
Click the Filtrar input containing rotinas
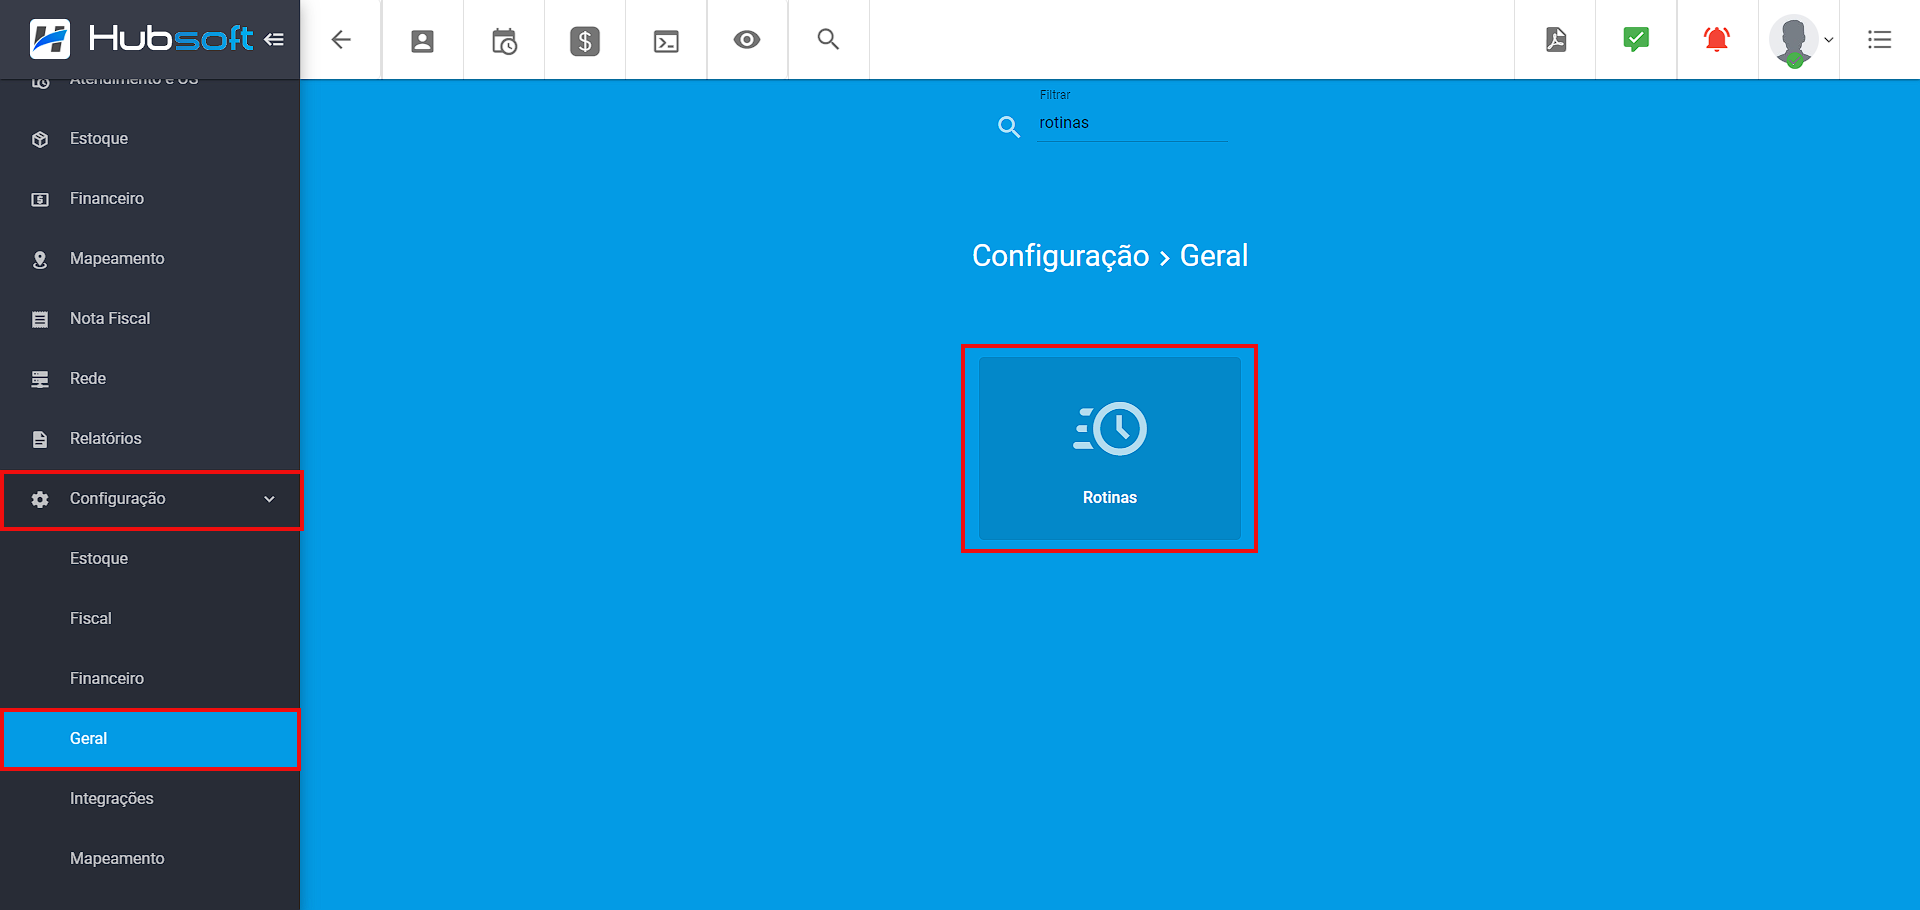(1132, 123)
